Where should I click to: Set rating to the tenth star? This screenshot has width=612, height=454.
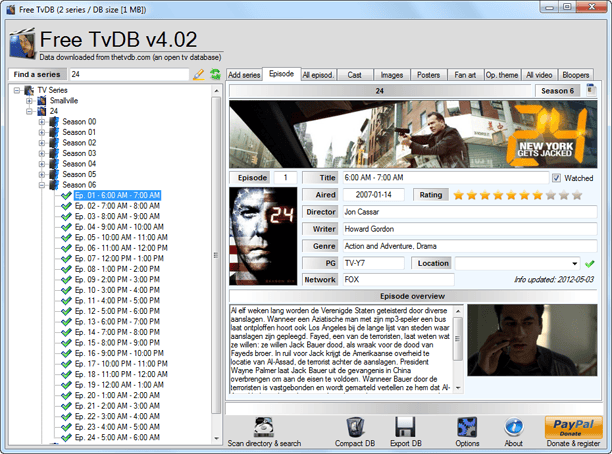point(577,195)
